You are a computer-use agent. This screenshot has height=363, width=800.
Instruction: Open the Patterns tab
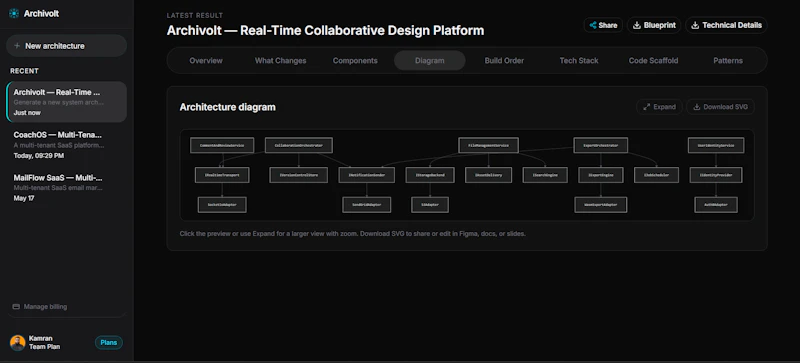pos(728,60)
